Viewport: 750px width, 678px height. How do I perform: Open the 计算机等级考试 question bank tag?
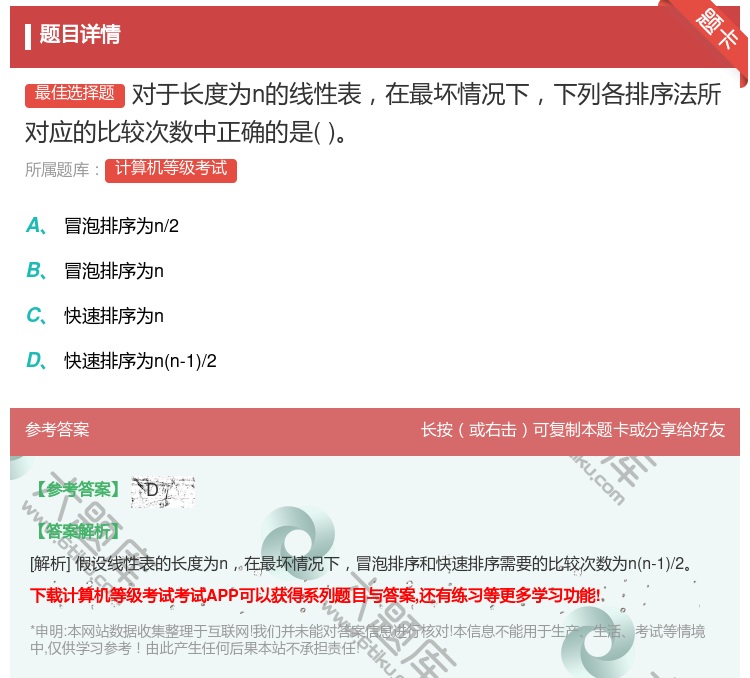point(171,169)
